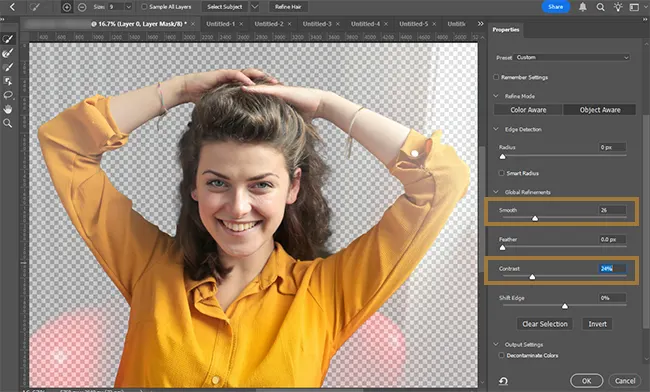
Task: Select the Brush tool in toolbar
Action: click(x=7, y=67)
